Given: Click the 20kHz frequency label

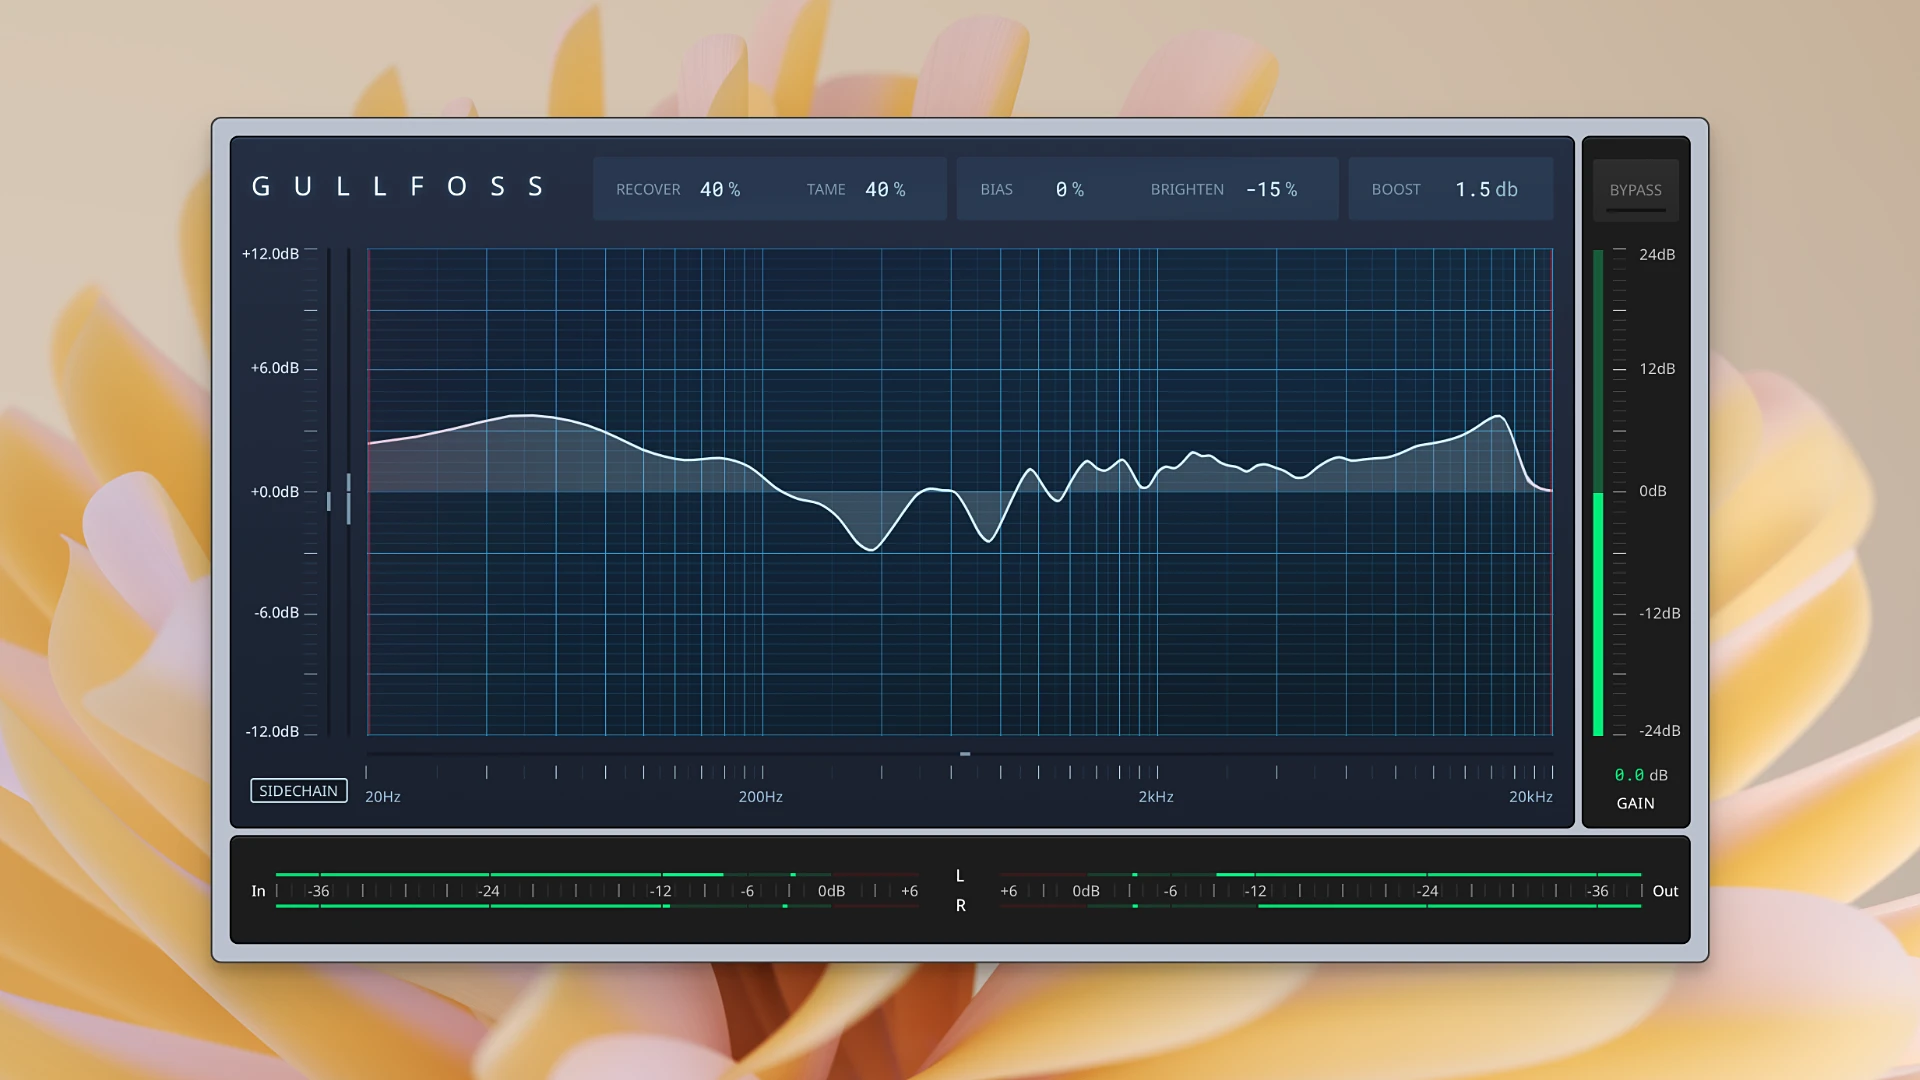Looking at the screenshot, I should click(1531, 797).
